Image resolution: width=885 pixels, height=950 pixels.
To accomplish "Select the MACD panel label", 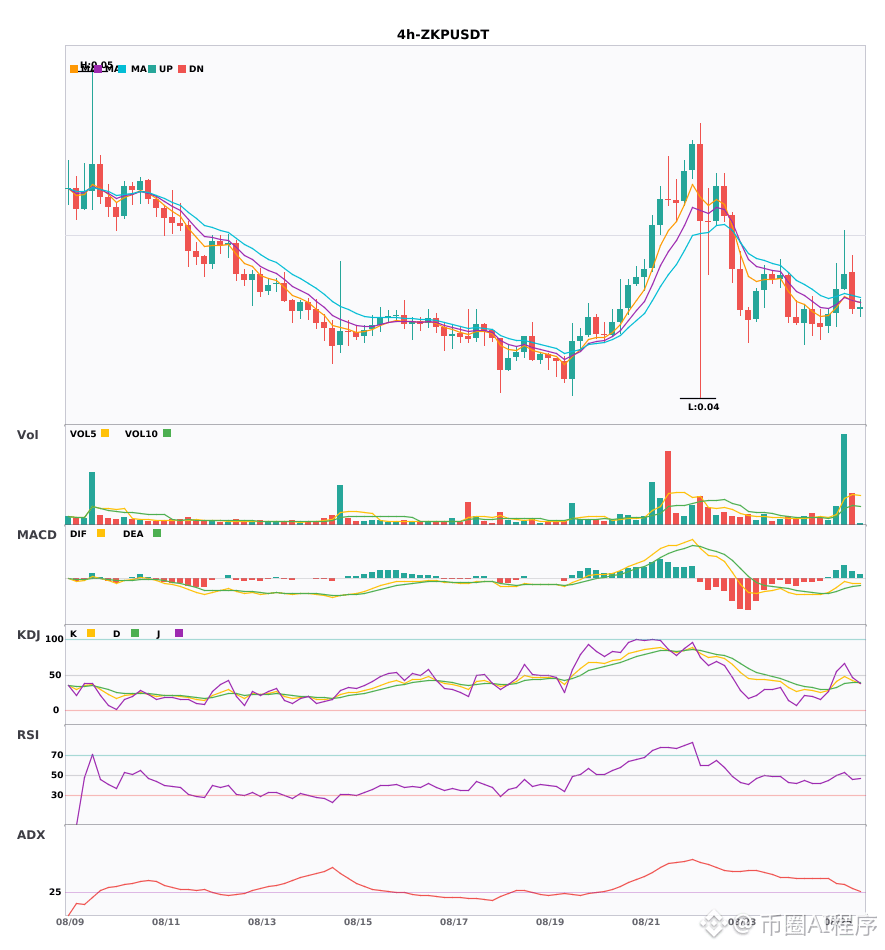I will 36,535.
